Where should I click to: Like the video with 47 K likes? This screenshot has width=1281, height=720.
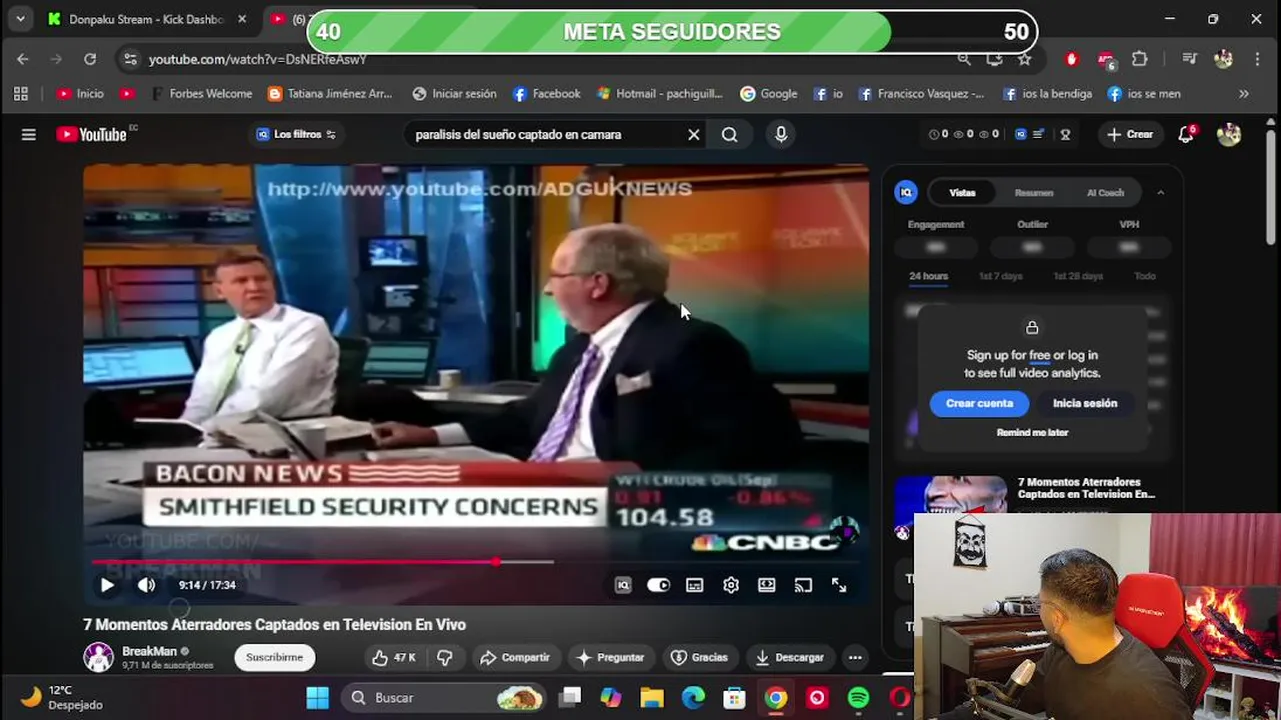pos(393,657)
